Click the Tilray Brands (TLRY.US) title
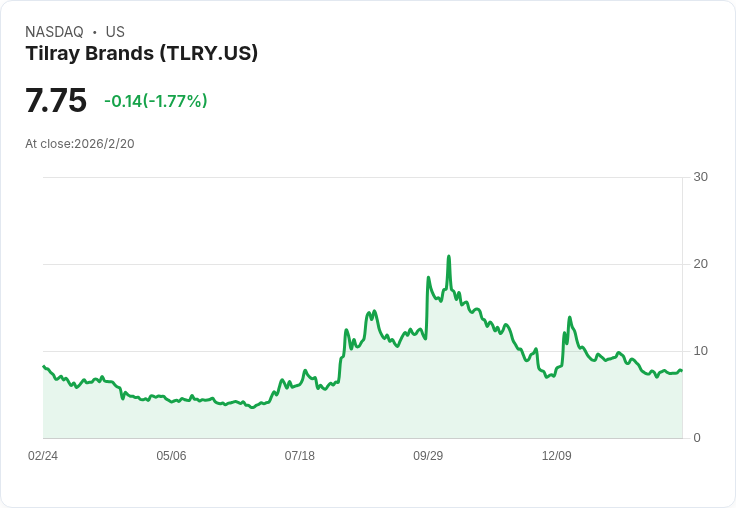736x508 pixels. 141,54
